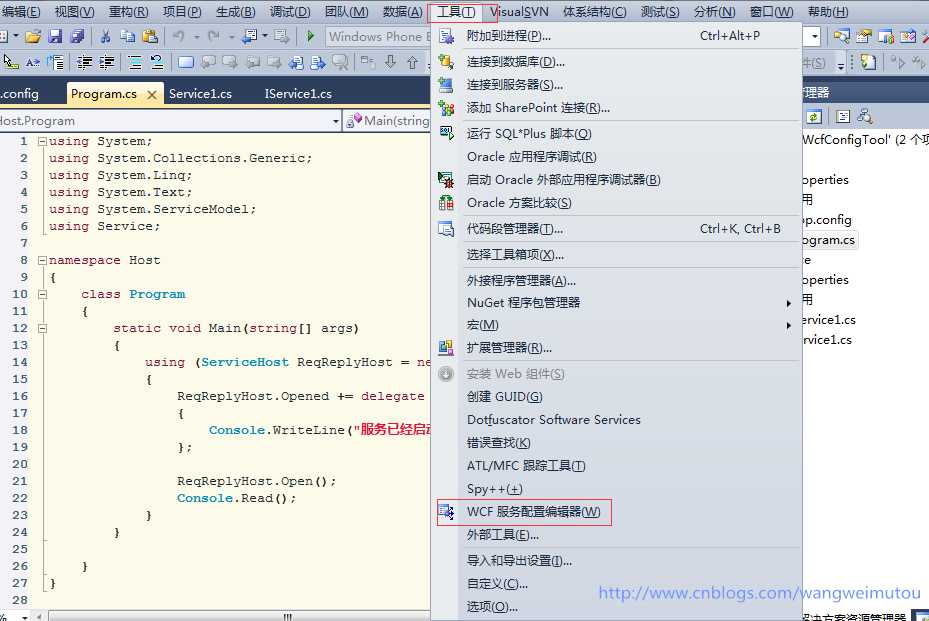Collapse the namespace Host block
Viewport: 929px width, 621px height.
42,260
